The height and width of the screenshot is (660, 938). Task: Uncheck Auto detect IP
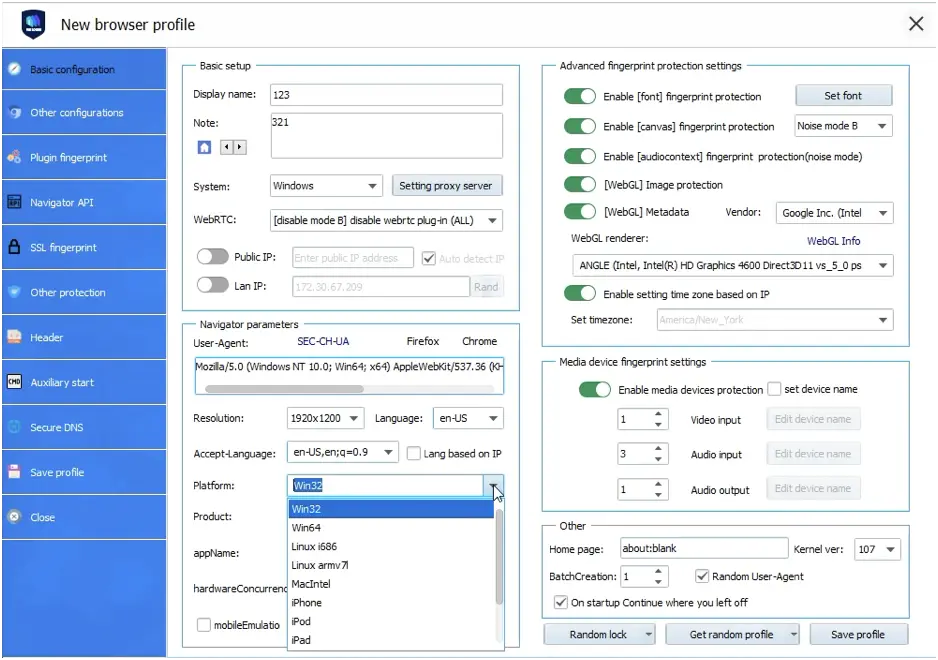(428, 258)
